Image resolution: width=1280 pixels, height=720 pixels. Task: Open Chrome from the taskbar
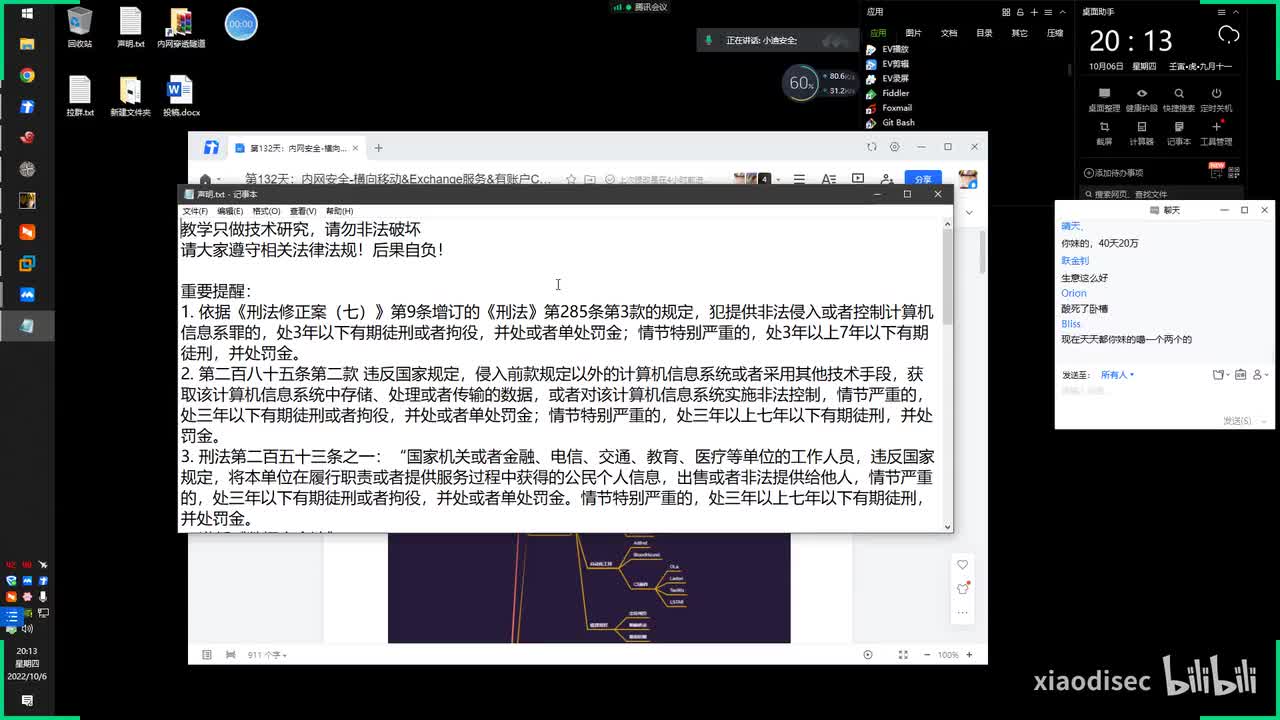click(x=27, y=75)
